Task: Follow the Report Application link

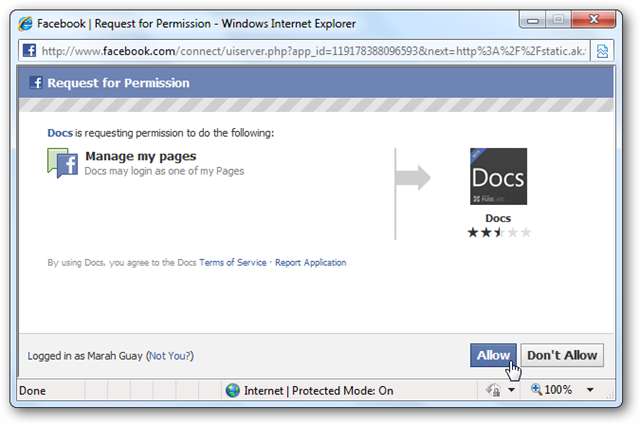Action: point(311,263)
